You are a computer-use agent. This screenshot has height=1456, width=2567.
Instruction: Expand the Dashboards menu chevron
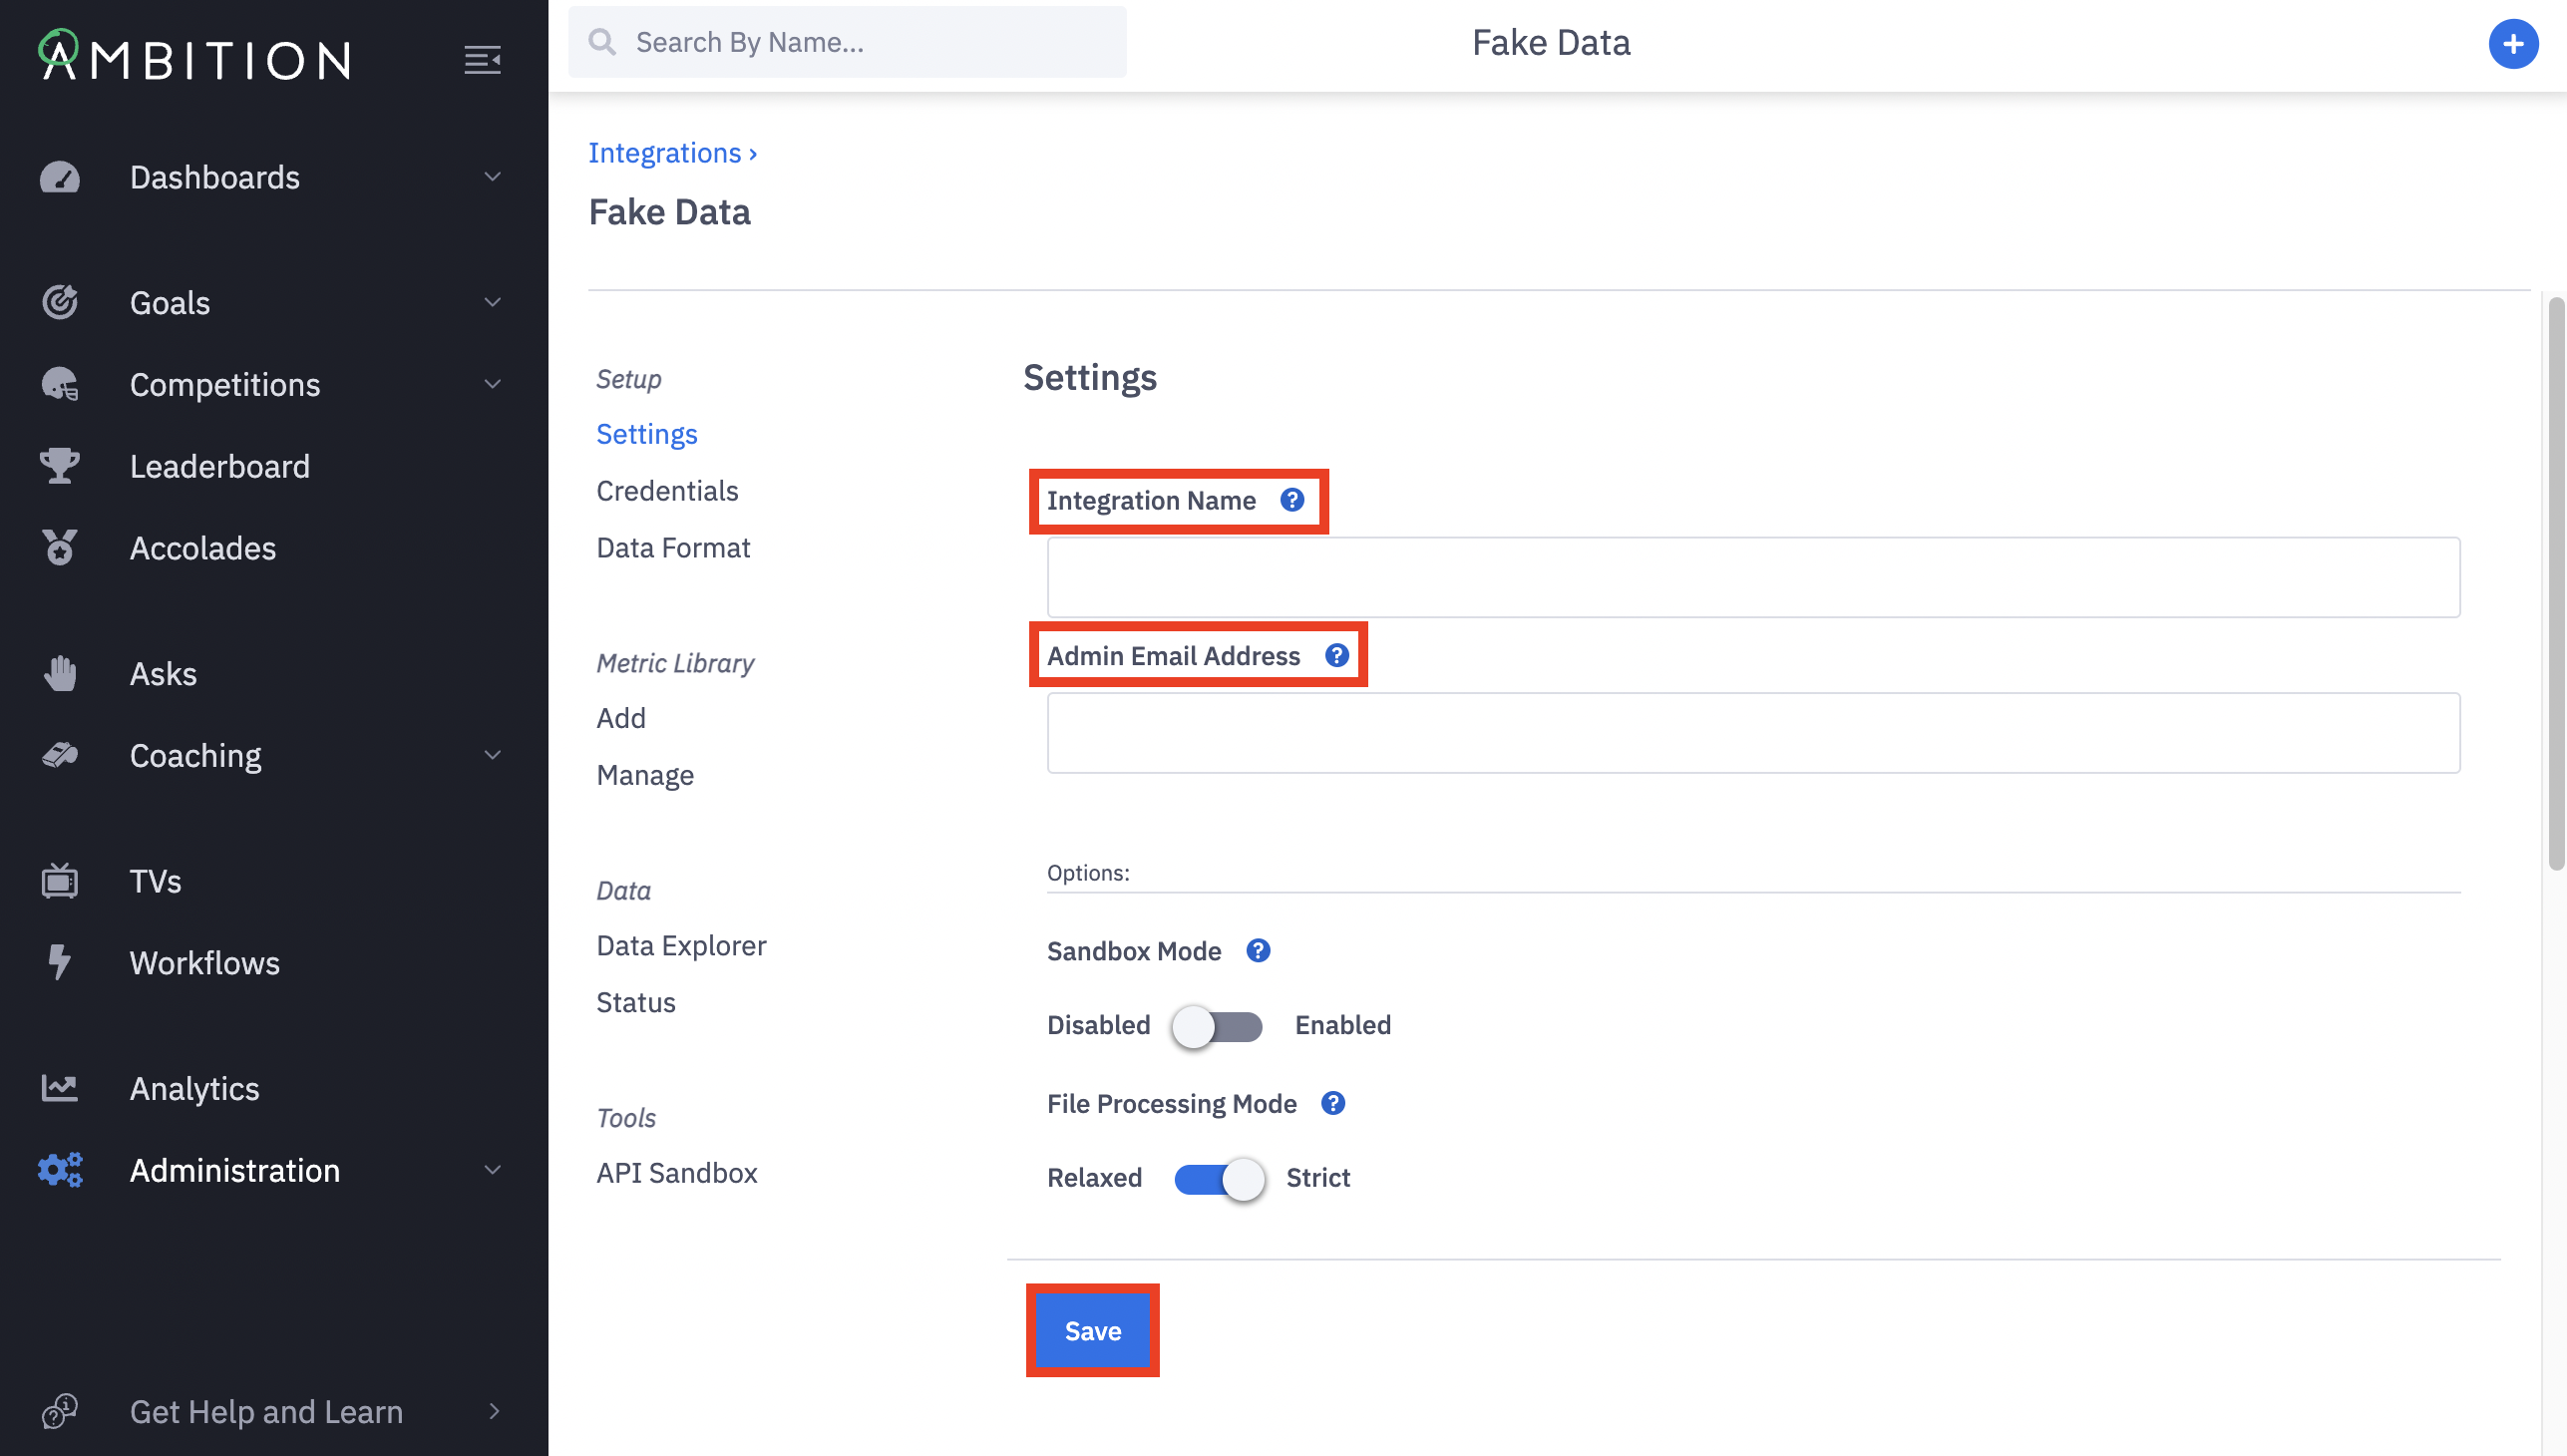pyautogui.click(x=492, y=177)
